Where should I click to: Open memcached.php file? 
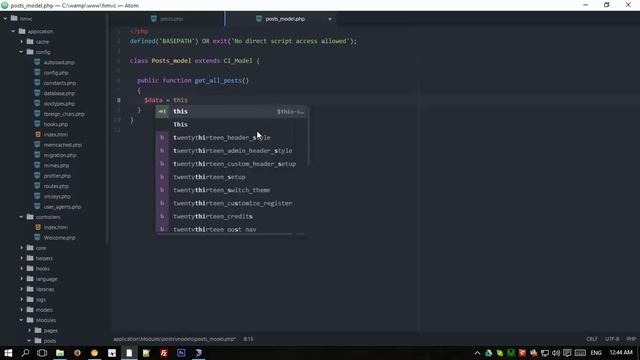pyautogui.click(x=62, y=145)
